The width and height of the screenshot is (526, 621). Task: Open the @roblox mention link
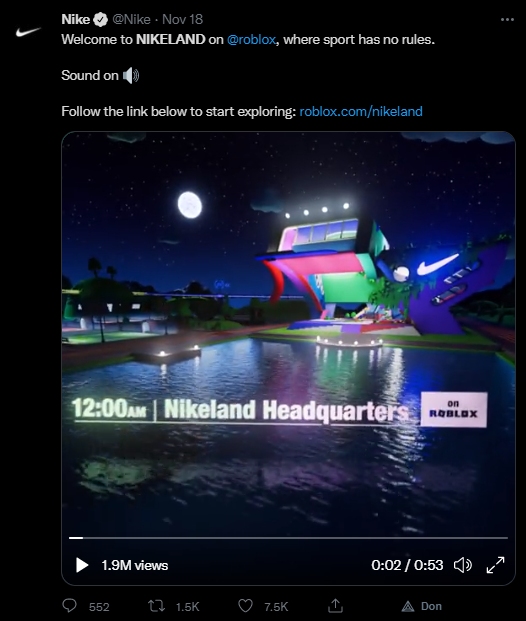252,40
